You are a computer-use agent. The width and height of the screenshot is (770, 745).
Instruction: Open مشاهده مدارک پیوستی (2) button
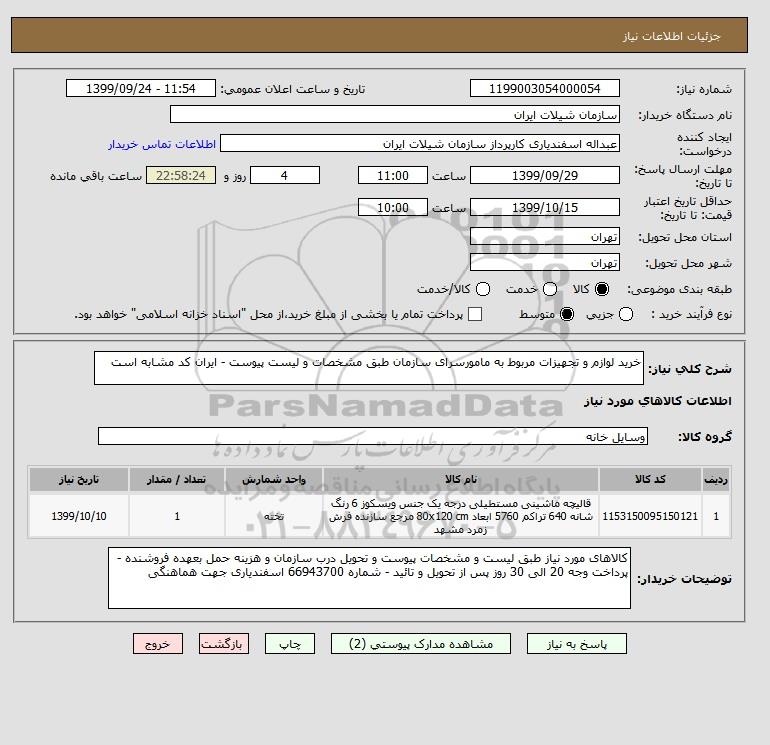tap(421, 643)
